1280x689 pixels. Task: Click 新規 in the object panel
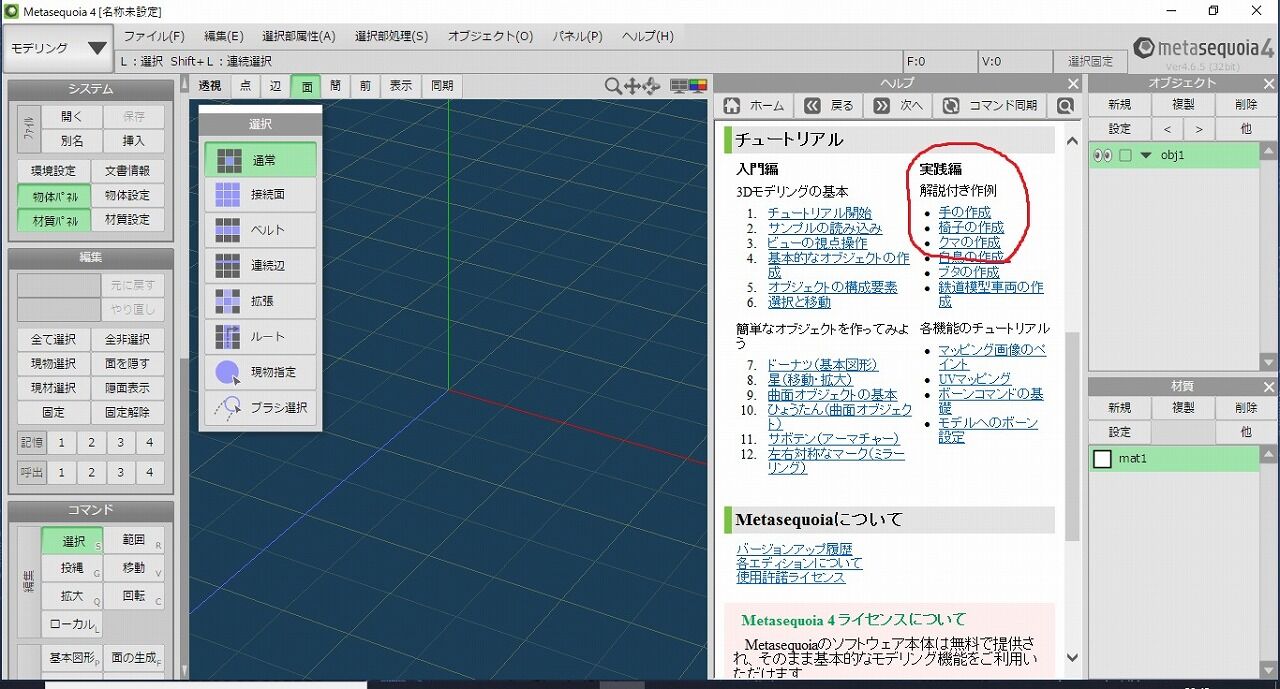coord(1120,104)
